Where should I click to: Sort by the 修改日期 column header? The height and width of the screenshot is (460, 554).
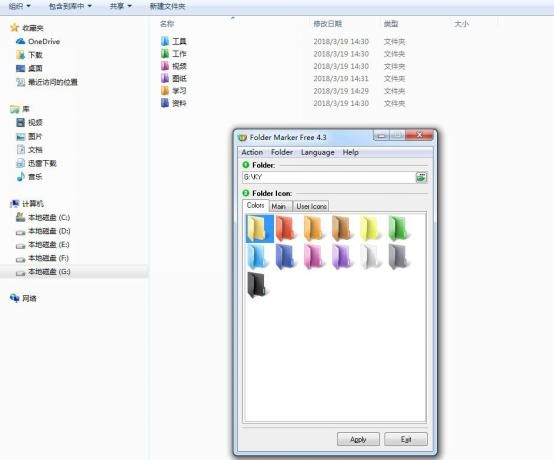(x=328, y=24)
